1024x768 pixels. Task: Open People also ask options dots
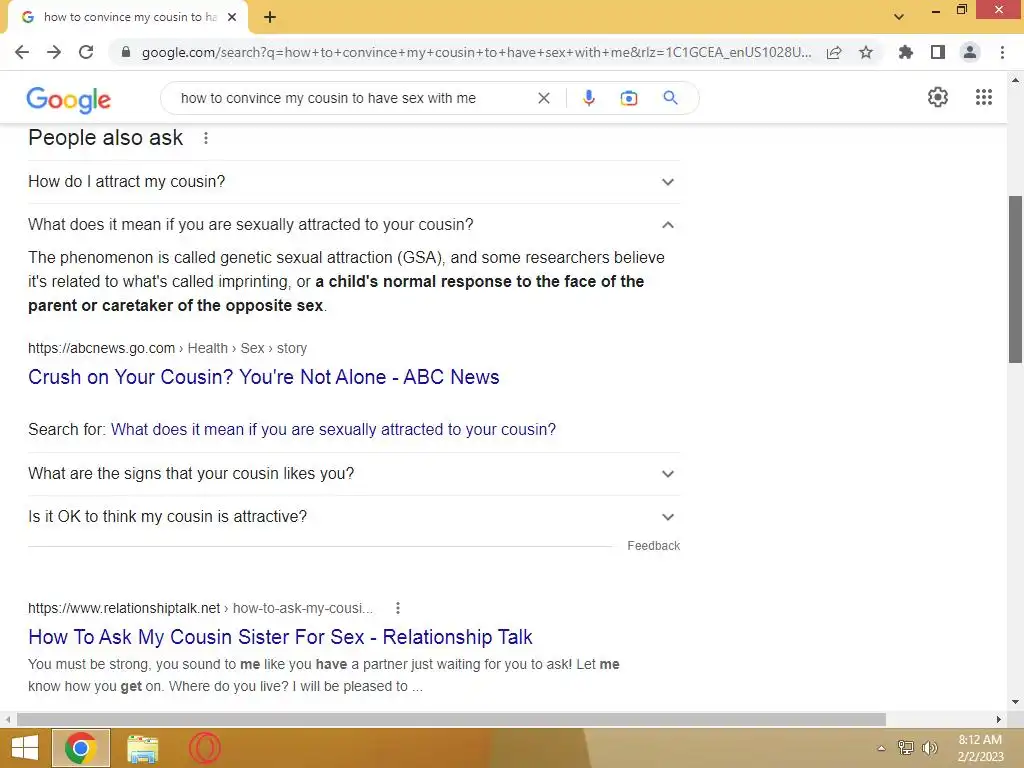(206, 138)
